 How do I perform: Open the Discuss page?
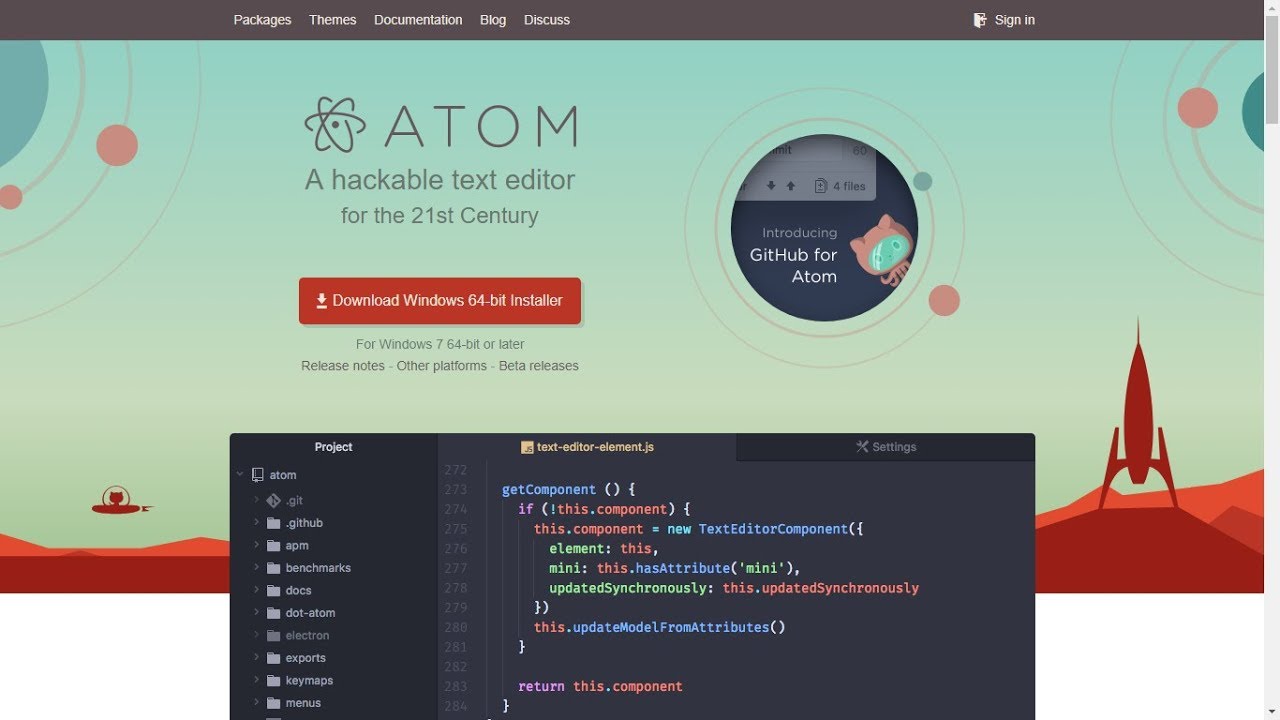(x=547, y=20)
